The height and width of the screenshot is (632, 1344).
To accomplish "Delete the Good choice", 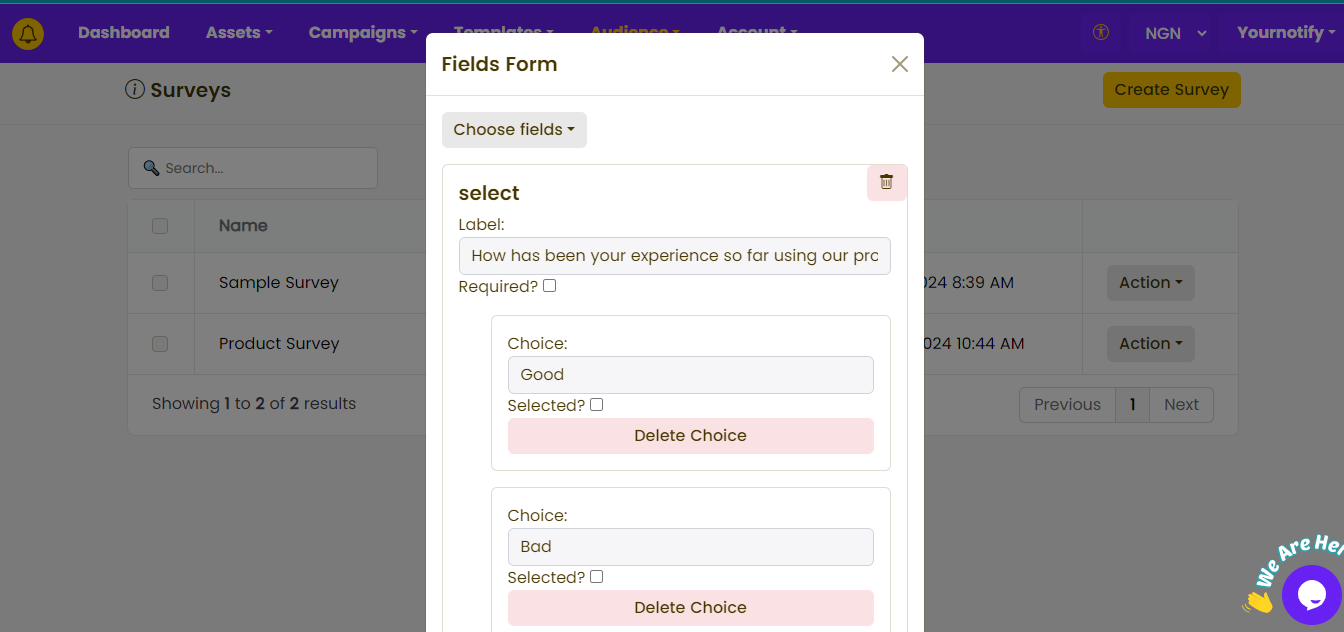I will pos(690,435).
